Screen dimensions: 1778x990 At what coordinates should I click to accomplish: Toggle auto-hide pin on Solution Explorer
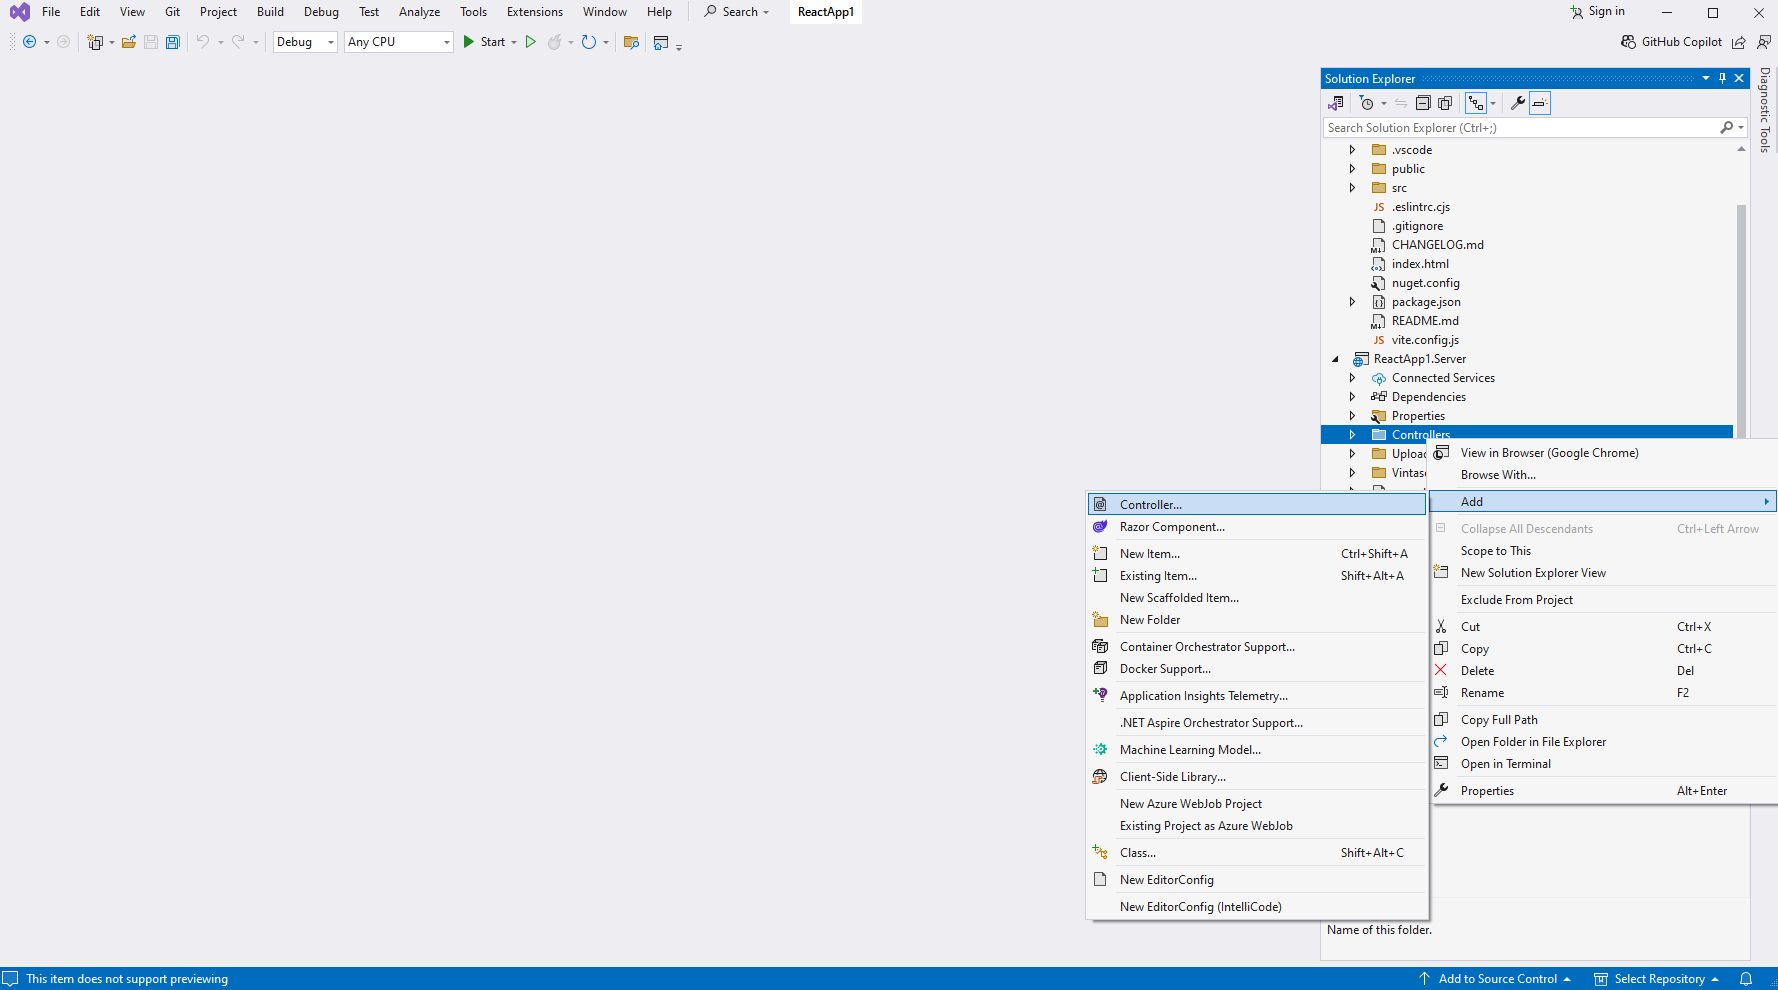coord(1722,79)
